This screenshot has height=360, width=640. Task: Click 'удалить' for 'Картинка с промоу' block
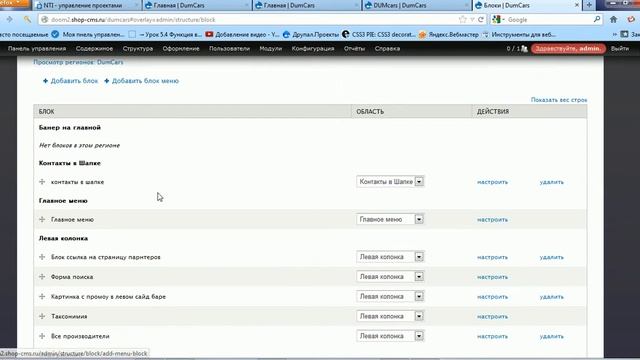point(551,297)
